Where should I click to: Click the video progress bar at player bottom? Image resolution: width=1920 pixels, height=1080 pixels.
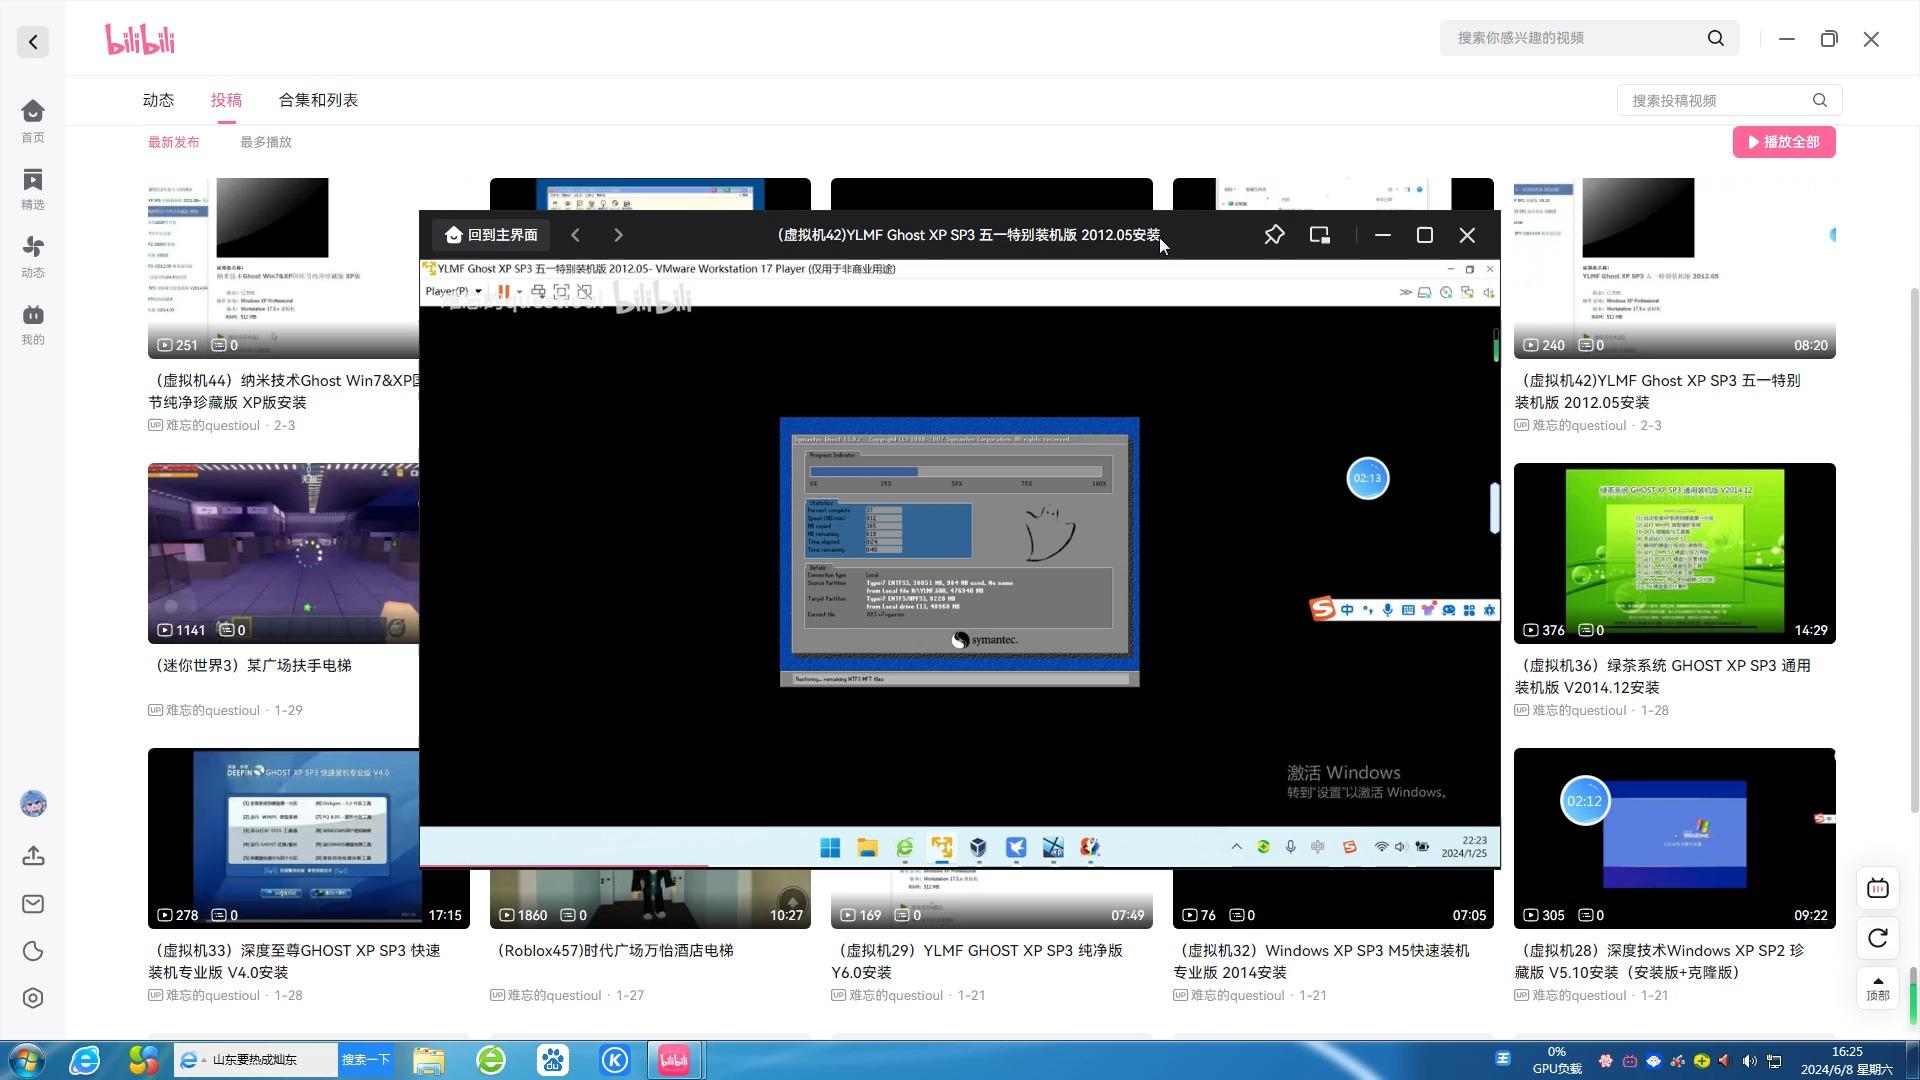[x=960, y=866]
